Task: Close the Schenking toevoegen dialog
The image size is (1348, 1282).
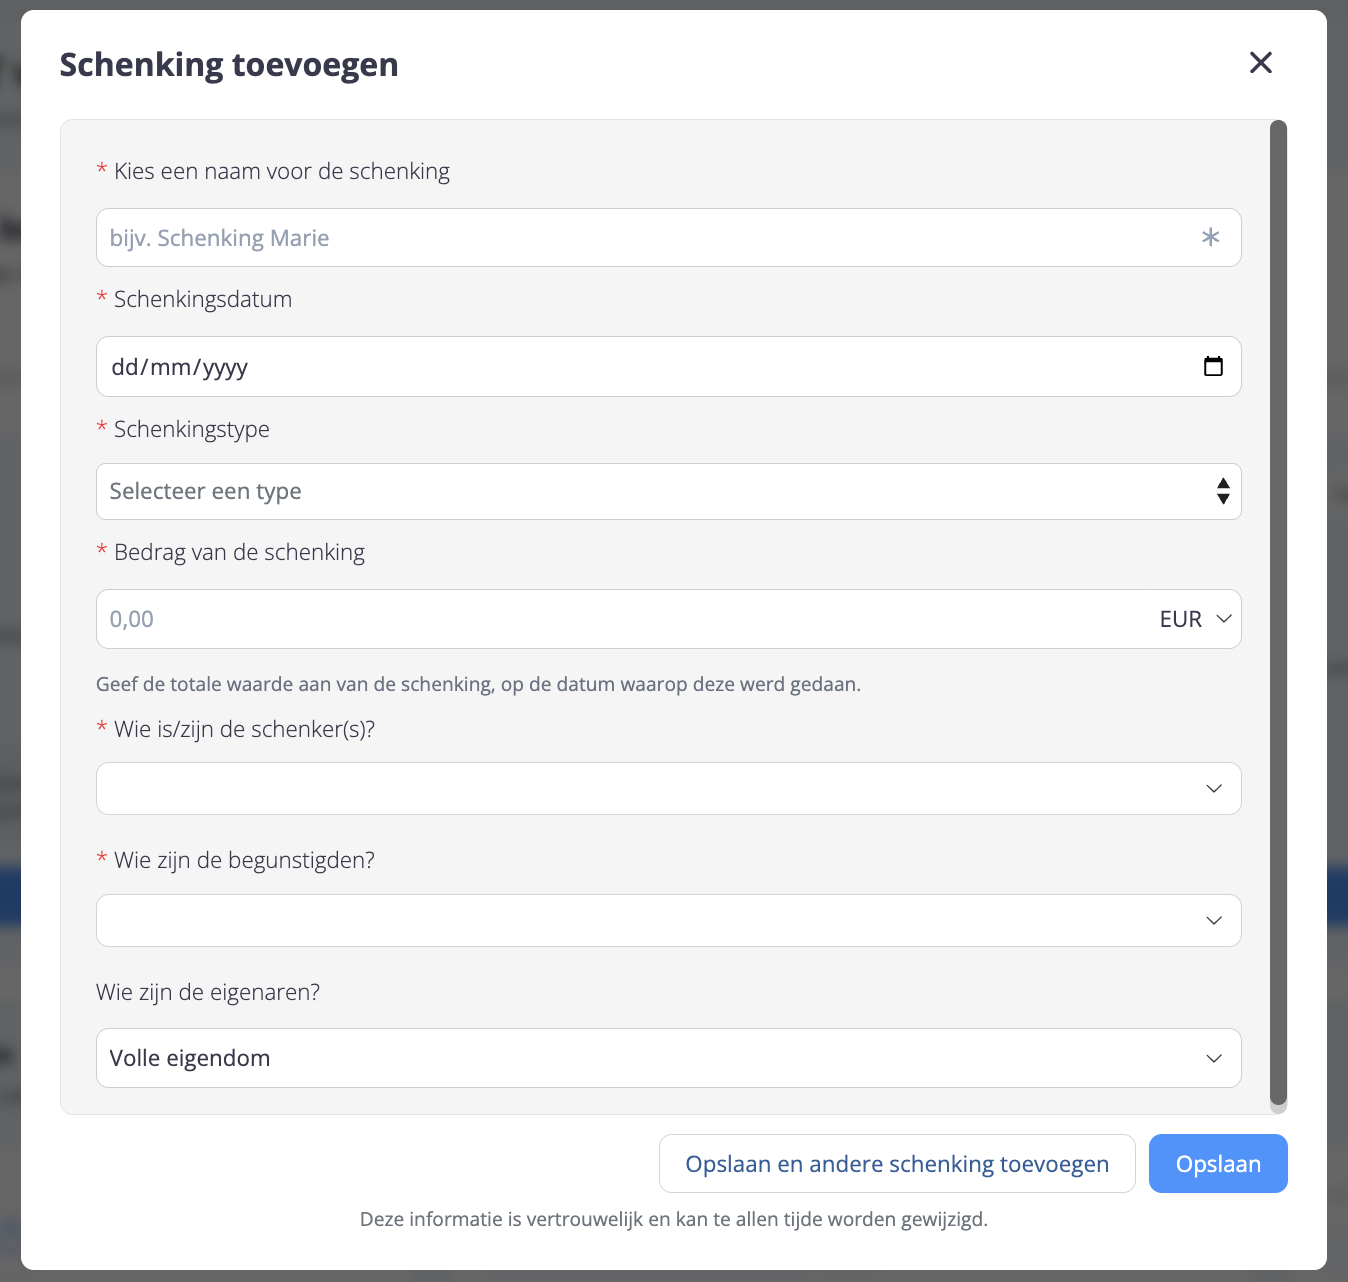Action: 1260,63
